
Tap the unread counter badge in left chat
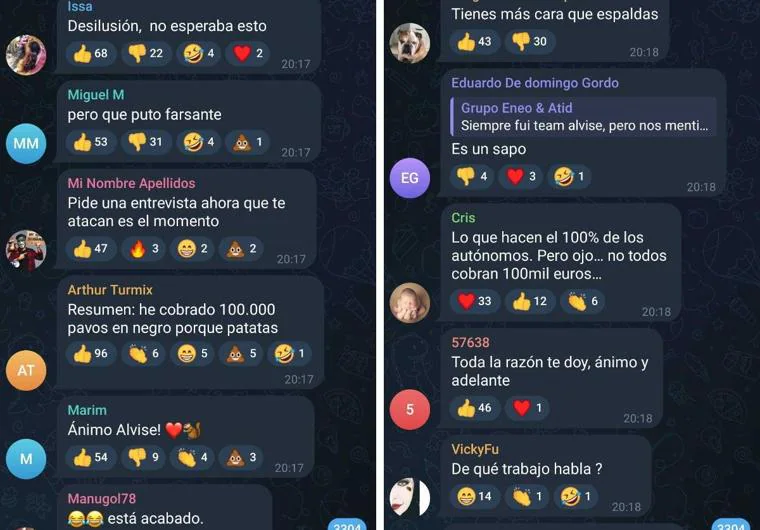coord(347,525)
